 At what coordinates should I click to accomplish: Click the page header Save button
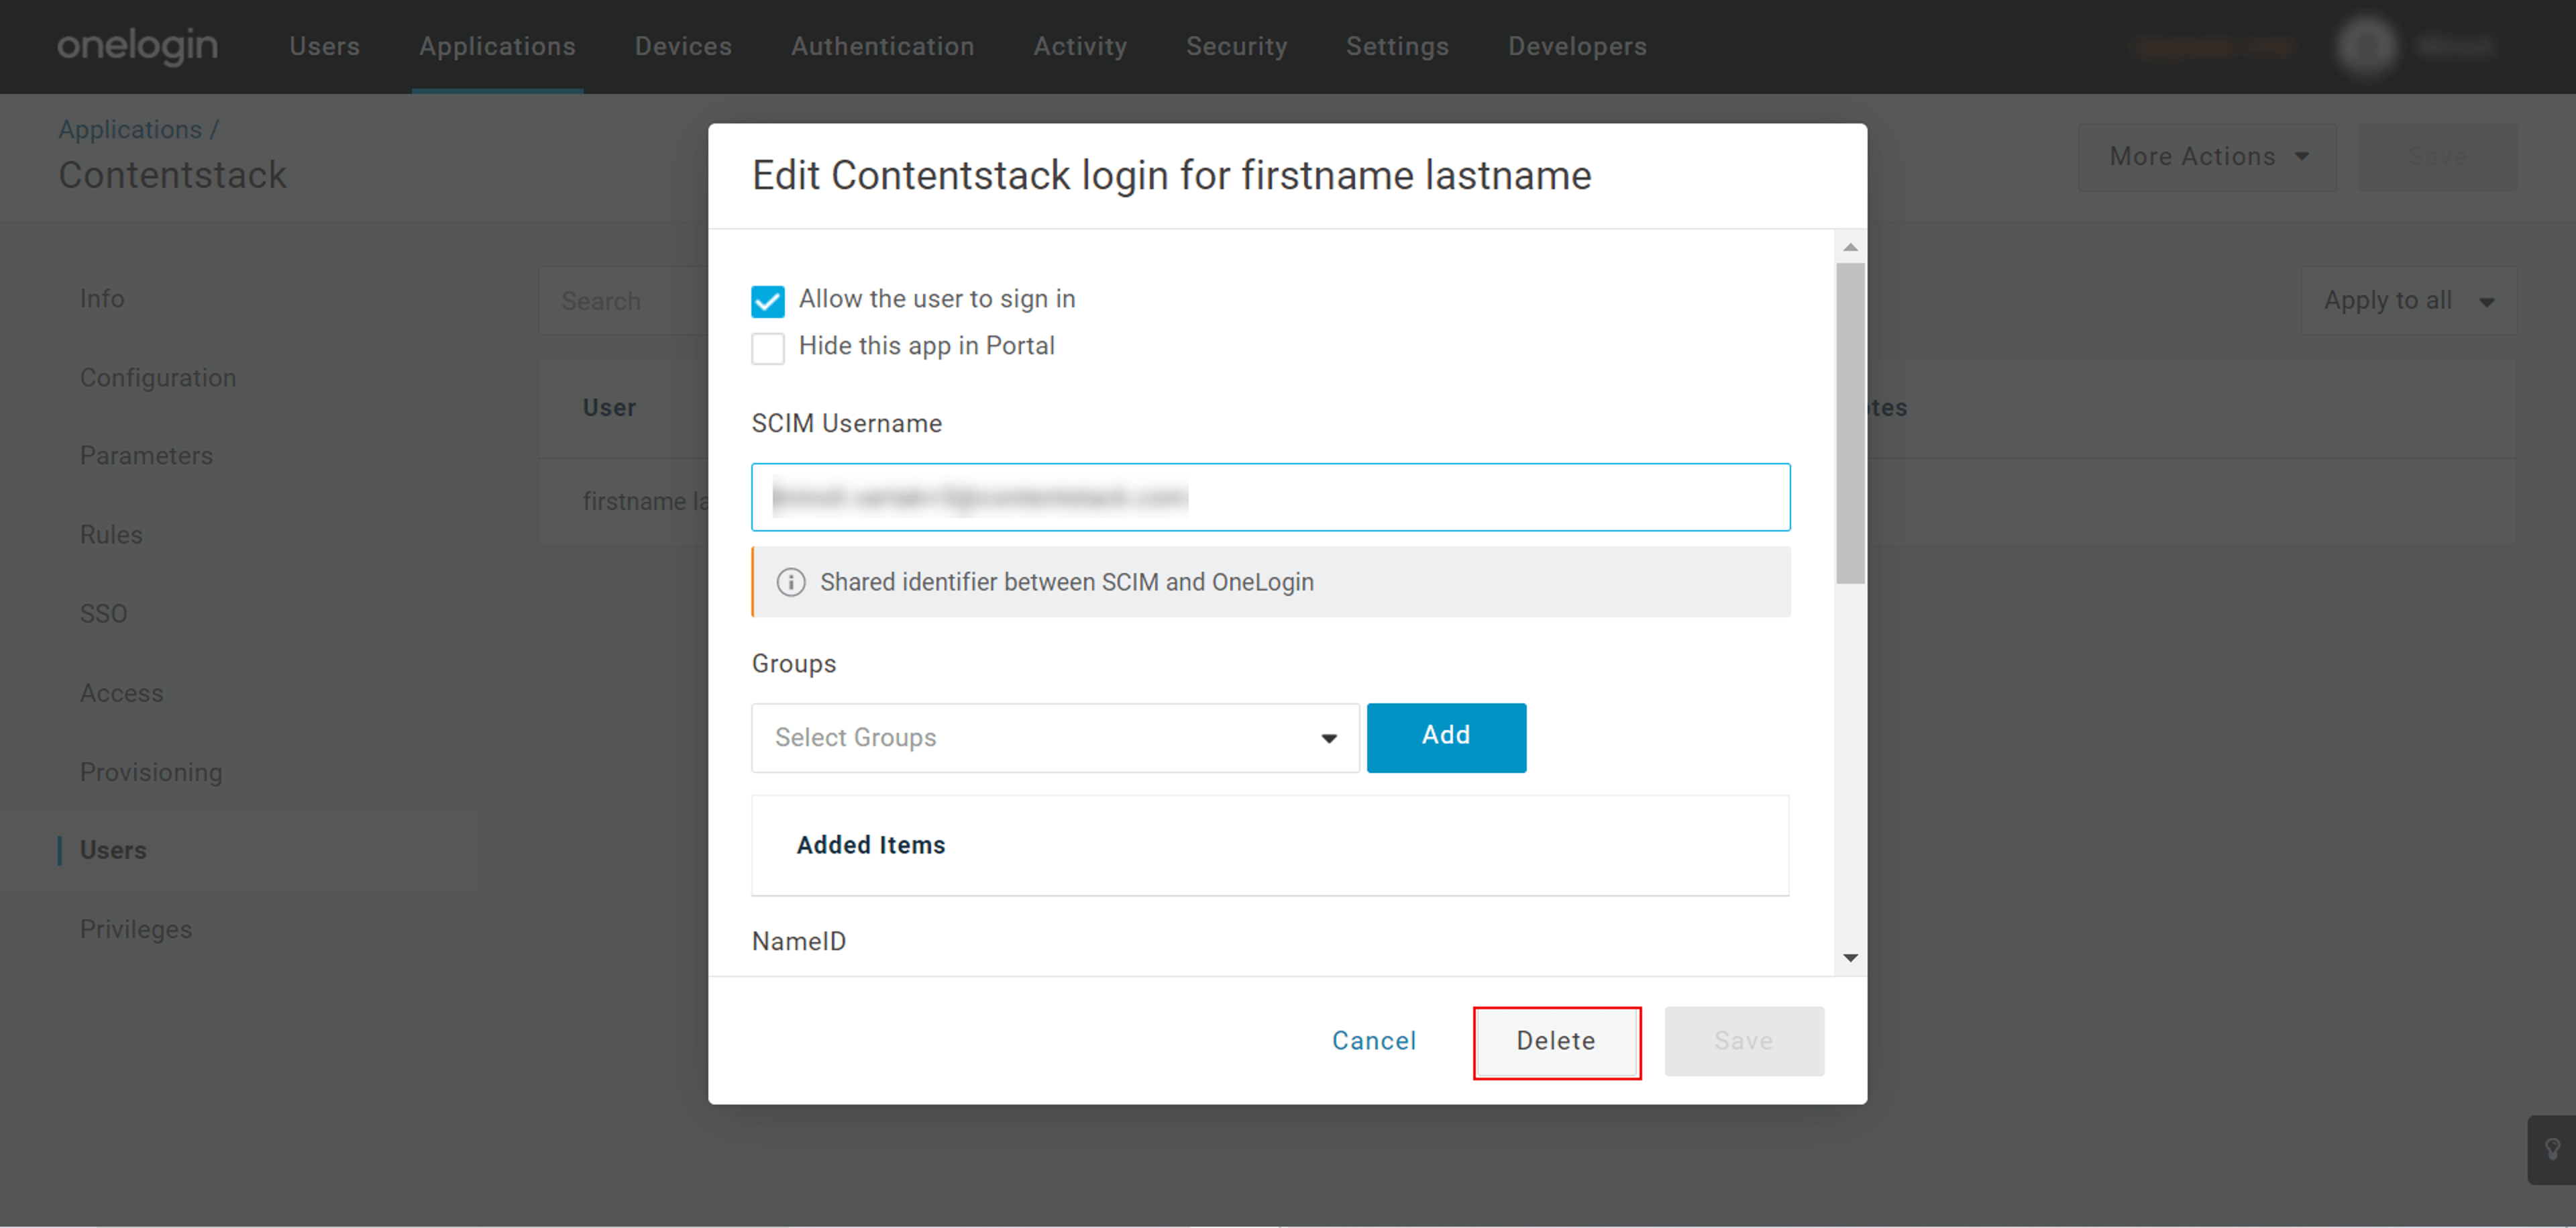[2437, 157]
